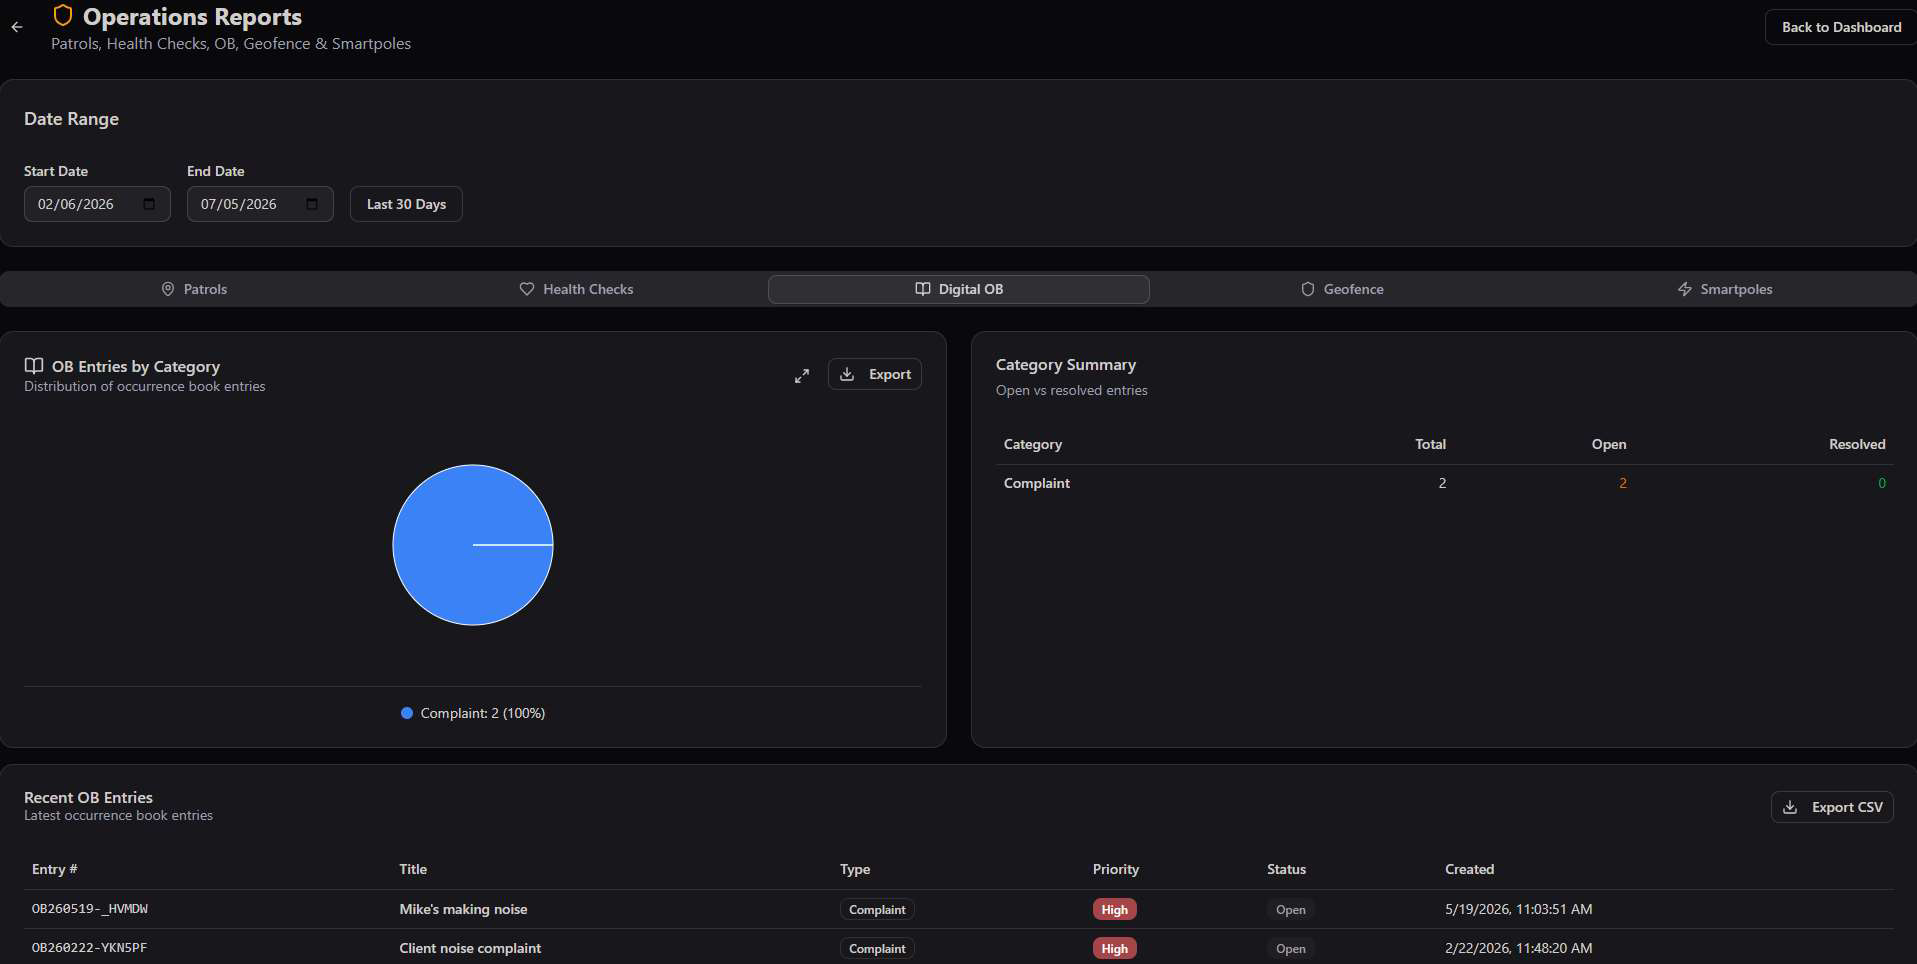Open the Start Date calendar picker icon
The width and height of the screenshot is (1917, 964).
point(149,204)
